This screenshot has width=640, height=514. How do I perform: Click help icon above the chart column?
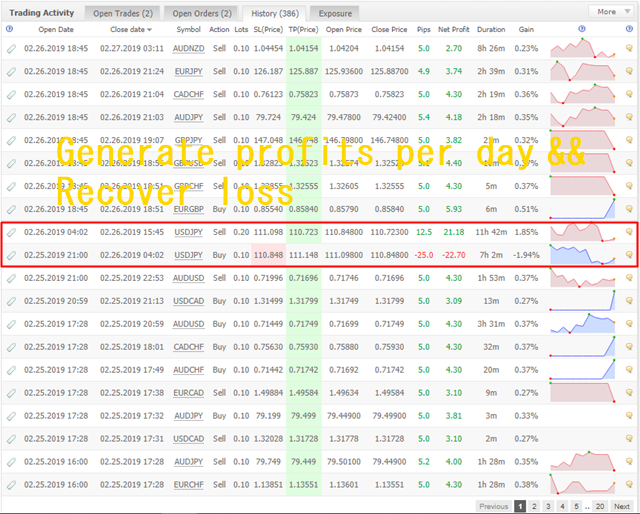(x=582, y=29)
